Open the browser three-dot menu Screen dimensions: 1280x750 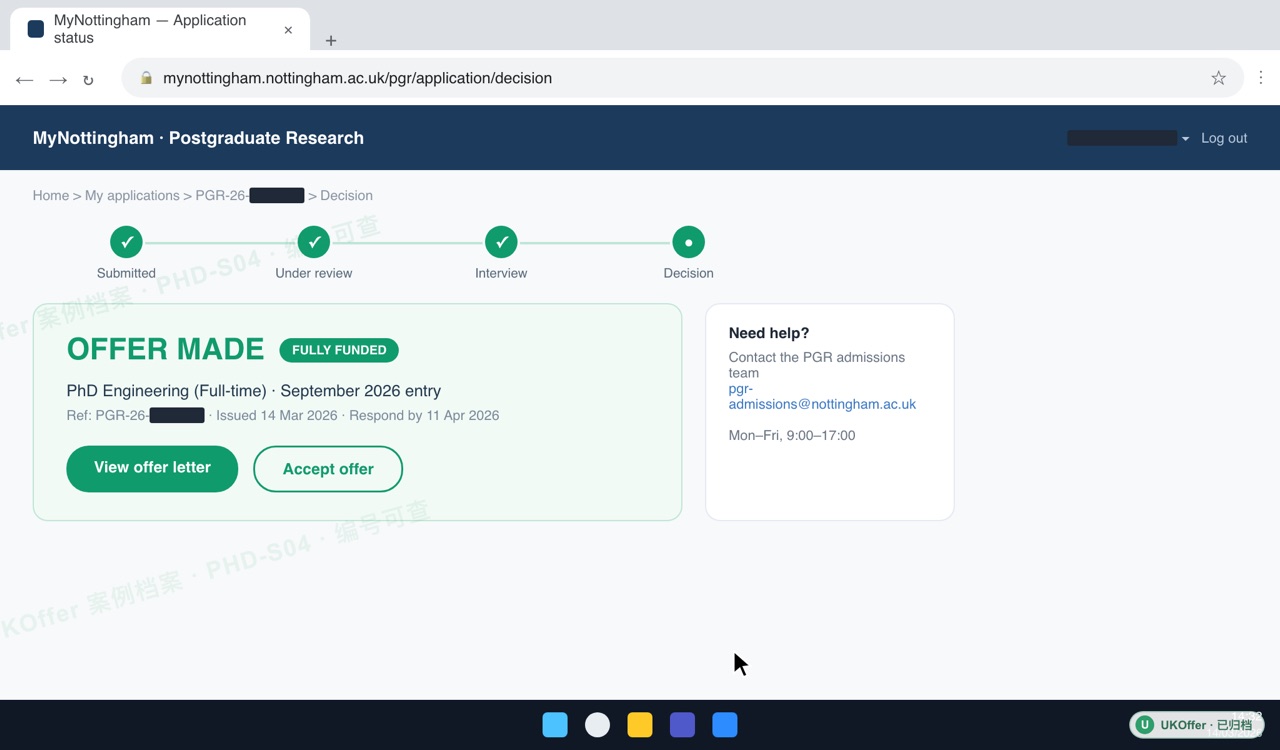tap(1261, 78)
